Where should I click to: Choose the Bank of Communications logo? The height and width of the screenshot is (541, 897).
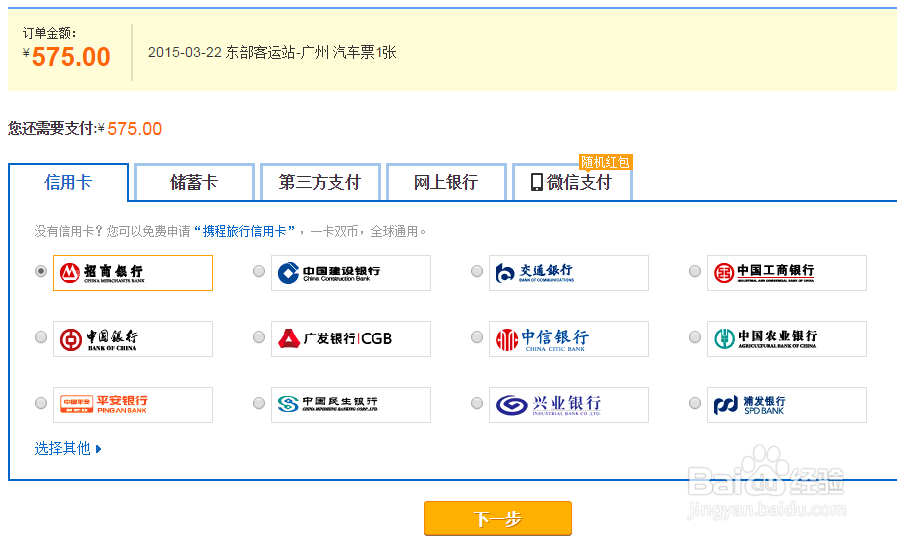click(x=568, y=273)
